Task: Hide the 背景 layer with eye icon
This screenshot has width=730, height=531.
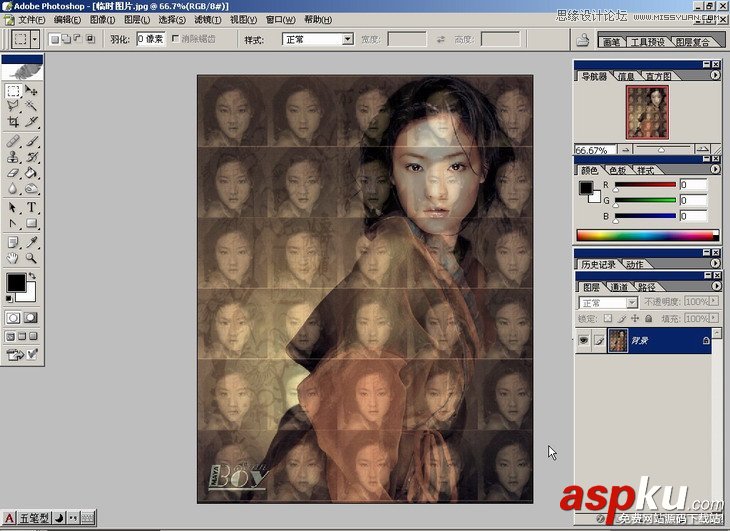Action: point(583,341)
